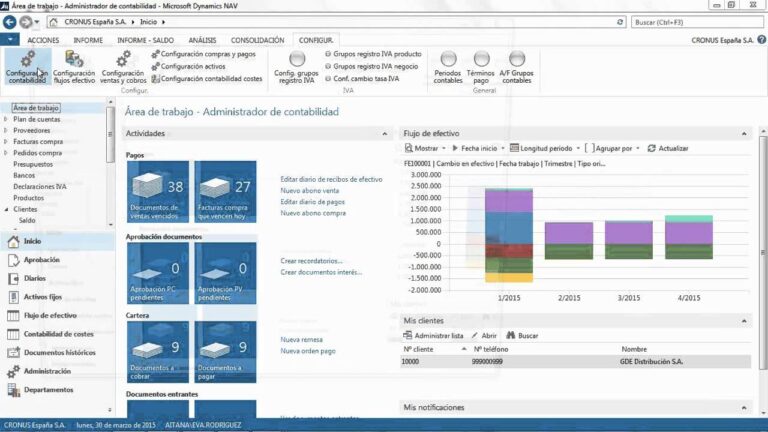This screenshot has height=432, width=768.
Task: Open the Agrupar por dropdown
Action: tap(612, 148)
